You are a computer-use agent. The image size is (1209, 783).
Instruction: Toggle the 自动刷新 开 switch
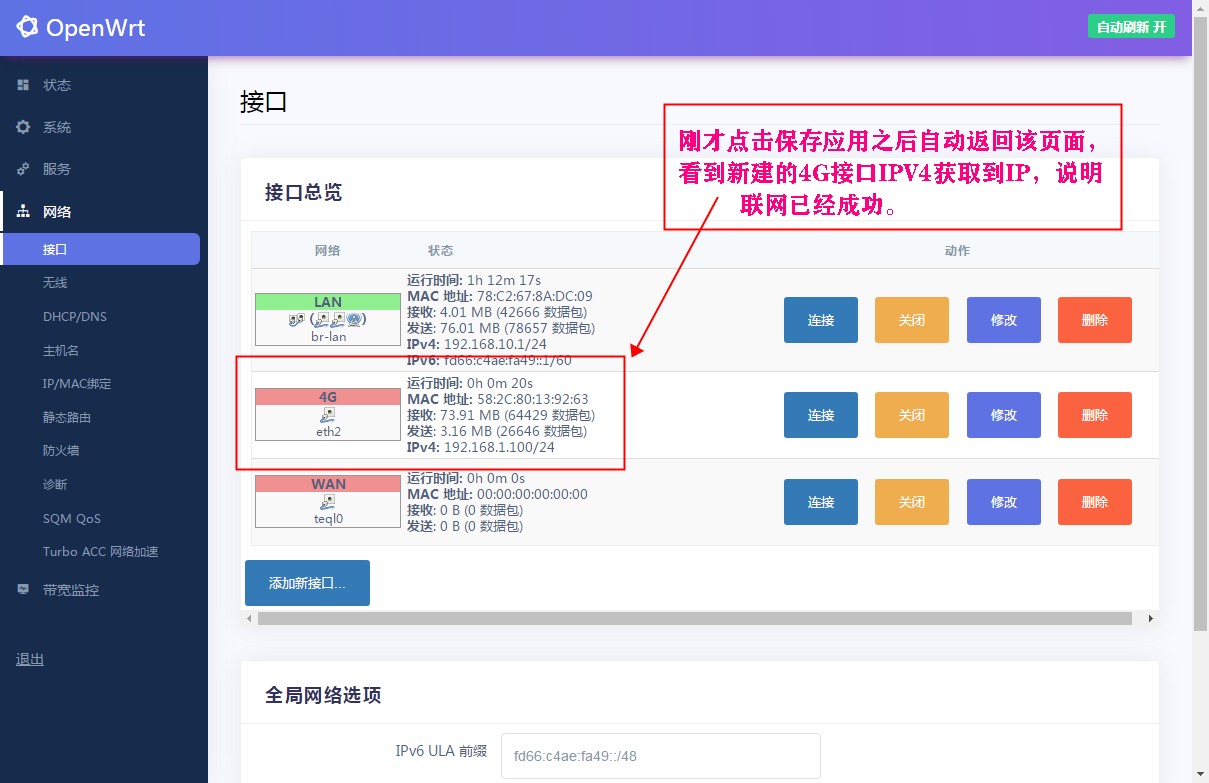click(1130, 27)
